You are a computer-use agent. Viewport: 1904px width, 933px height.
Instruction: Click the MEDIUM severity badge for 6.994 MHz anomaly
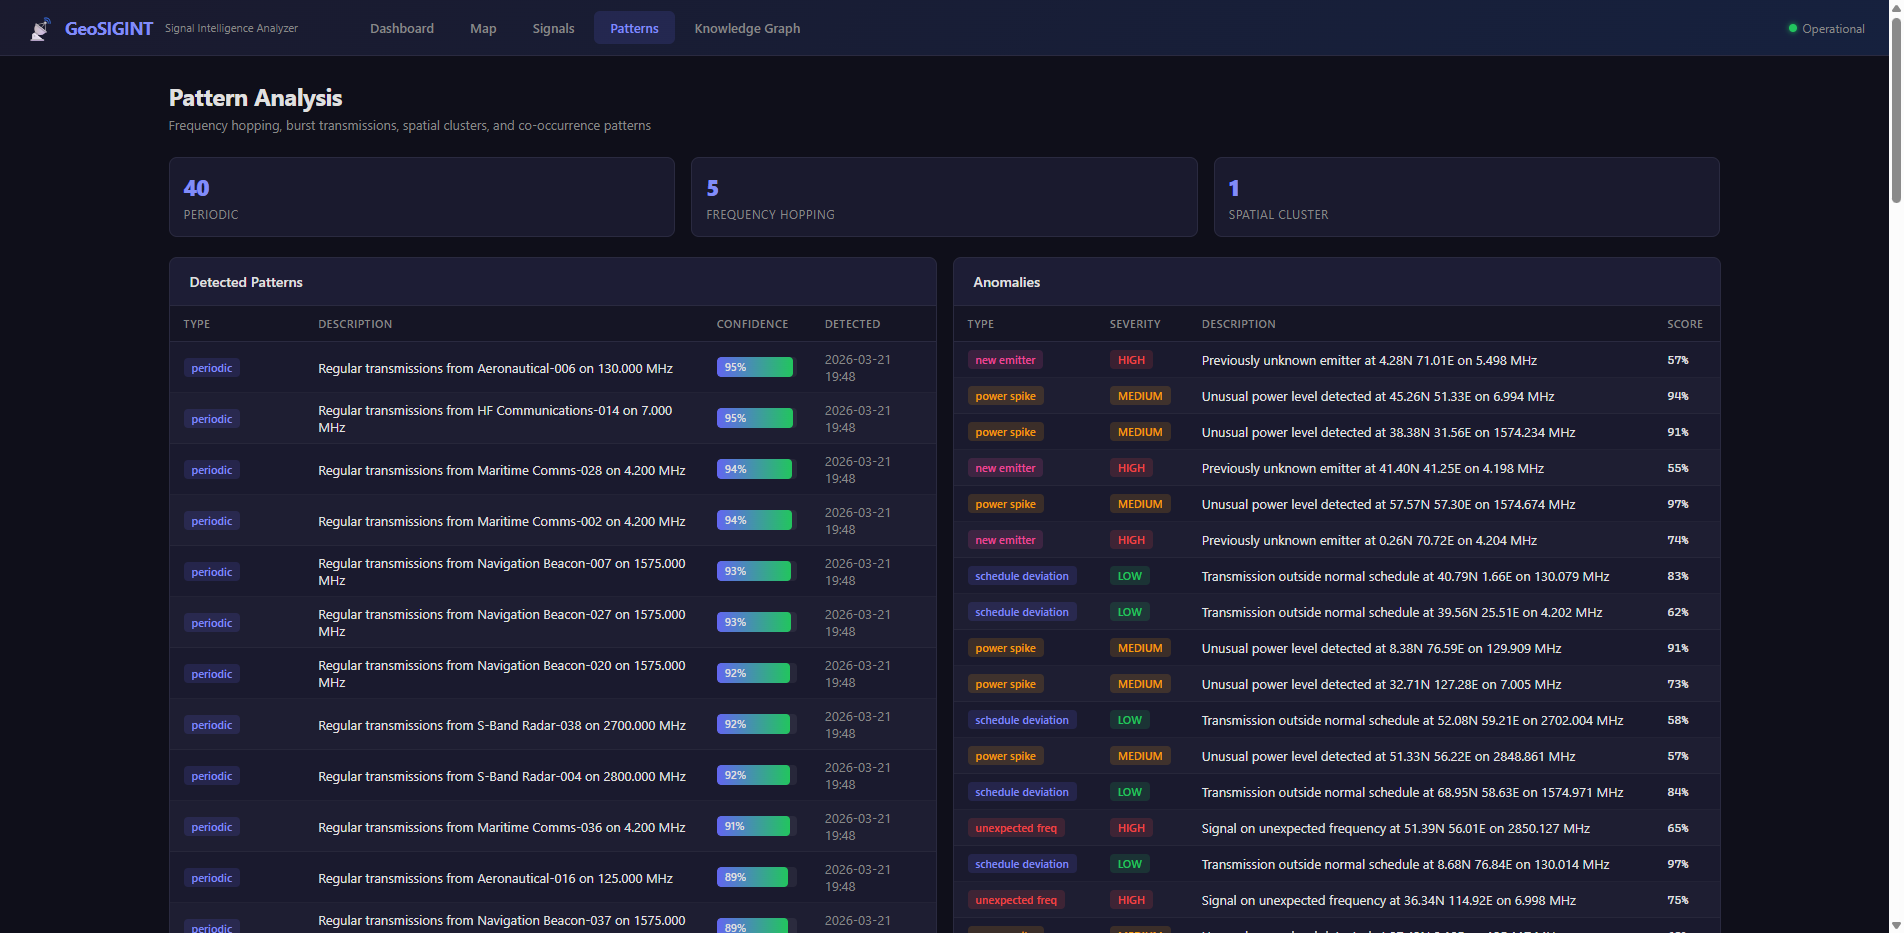1139,396
